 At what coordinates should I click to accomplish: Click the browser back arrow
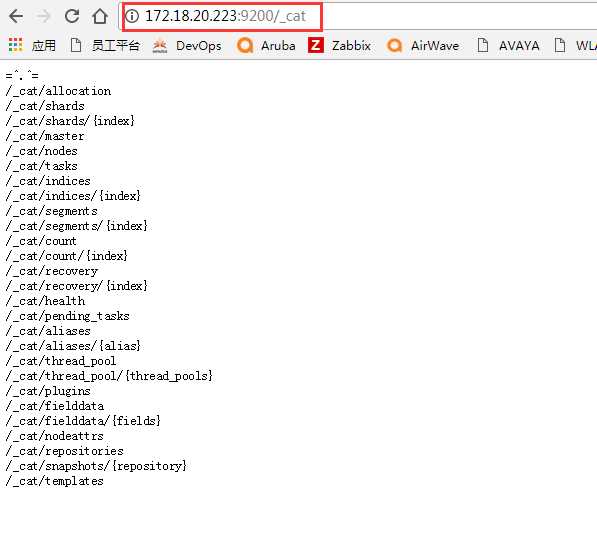click(x=16, y=16)
